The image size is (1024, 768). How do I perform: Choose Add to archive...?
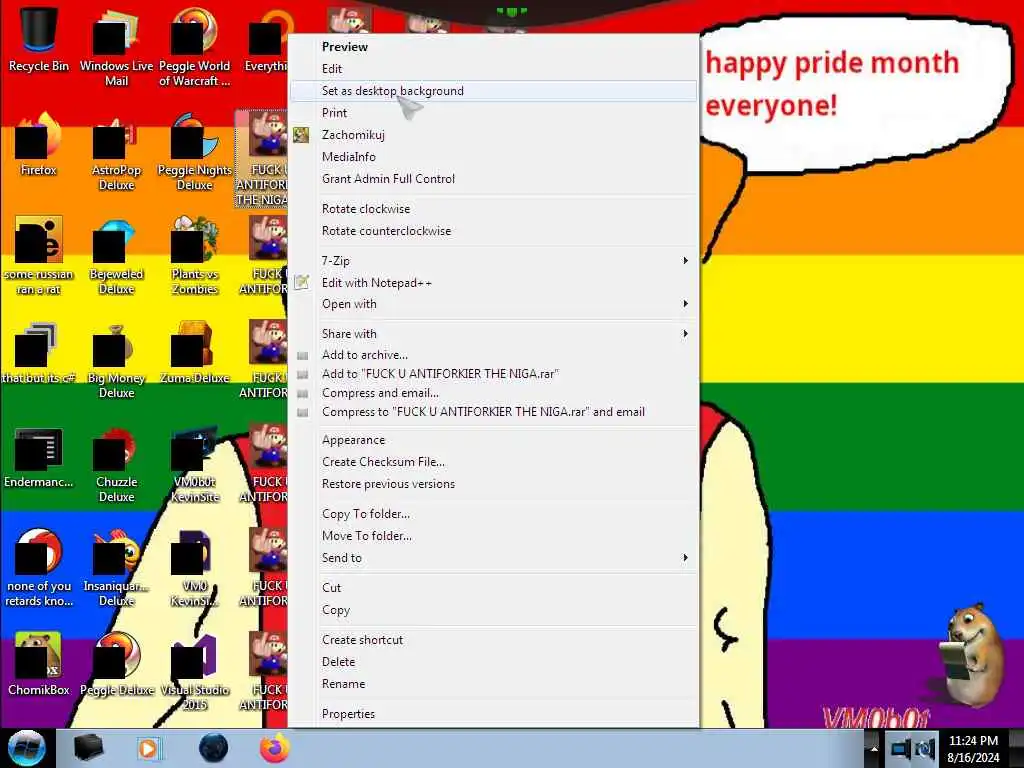tap(493, 355)
